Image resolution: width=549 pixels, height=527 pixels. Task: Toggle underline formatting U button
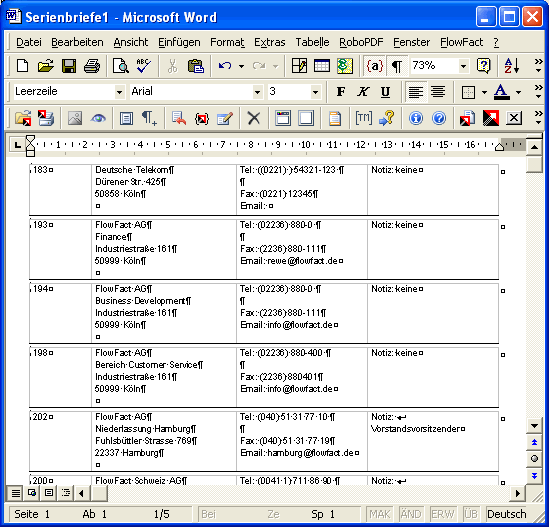pos(385,92)
